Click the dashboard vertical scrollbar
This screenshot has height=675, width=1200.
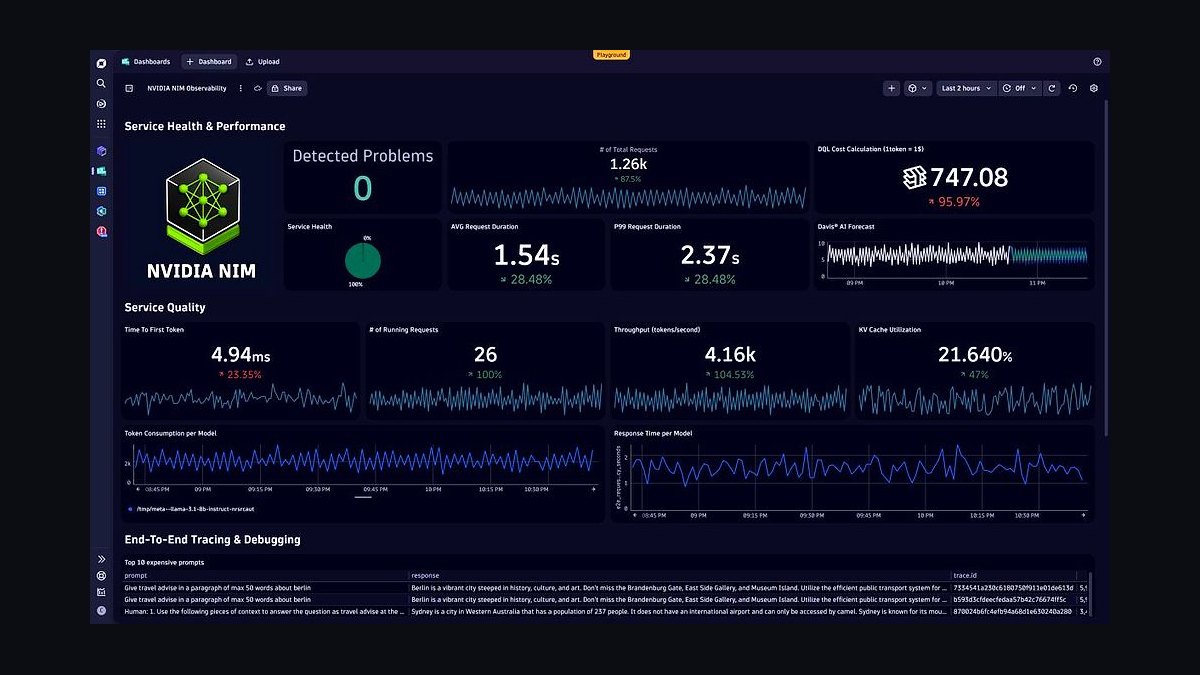click(1106, 268)
